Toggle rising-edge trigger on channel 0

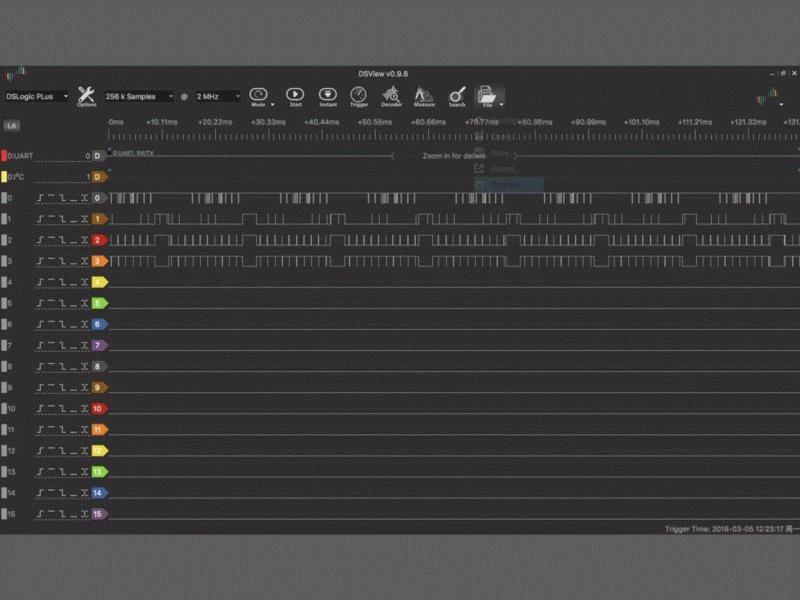(42, 198)
